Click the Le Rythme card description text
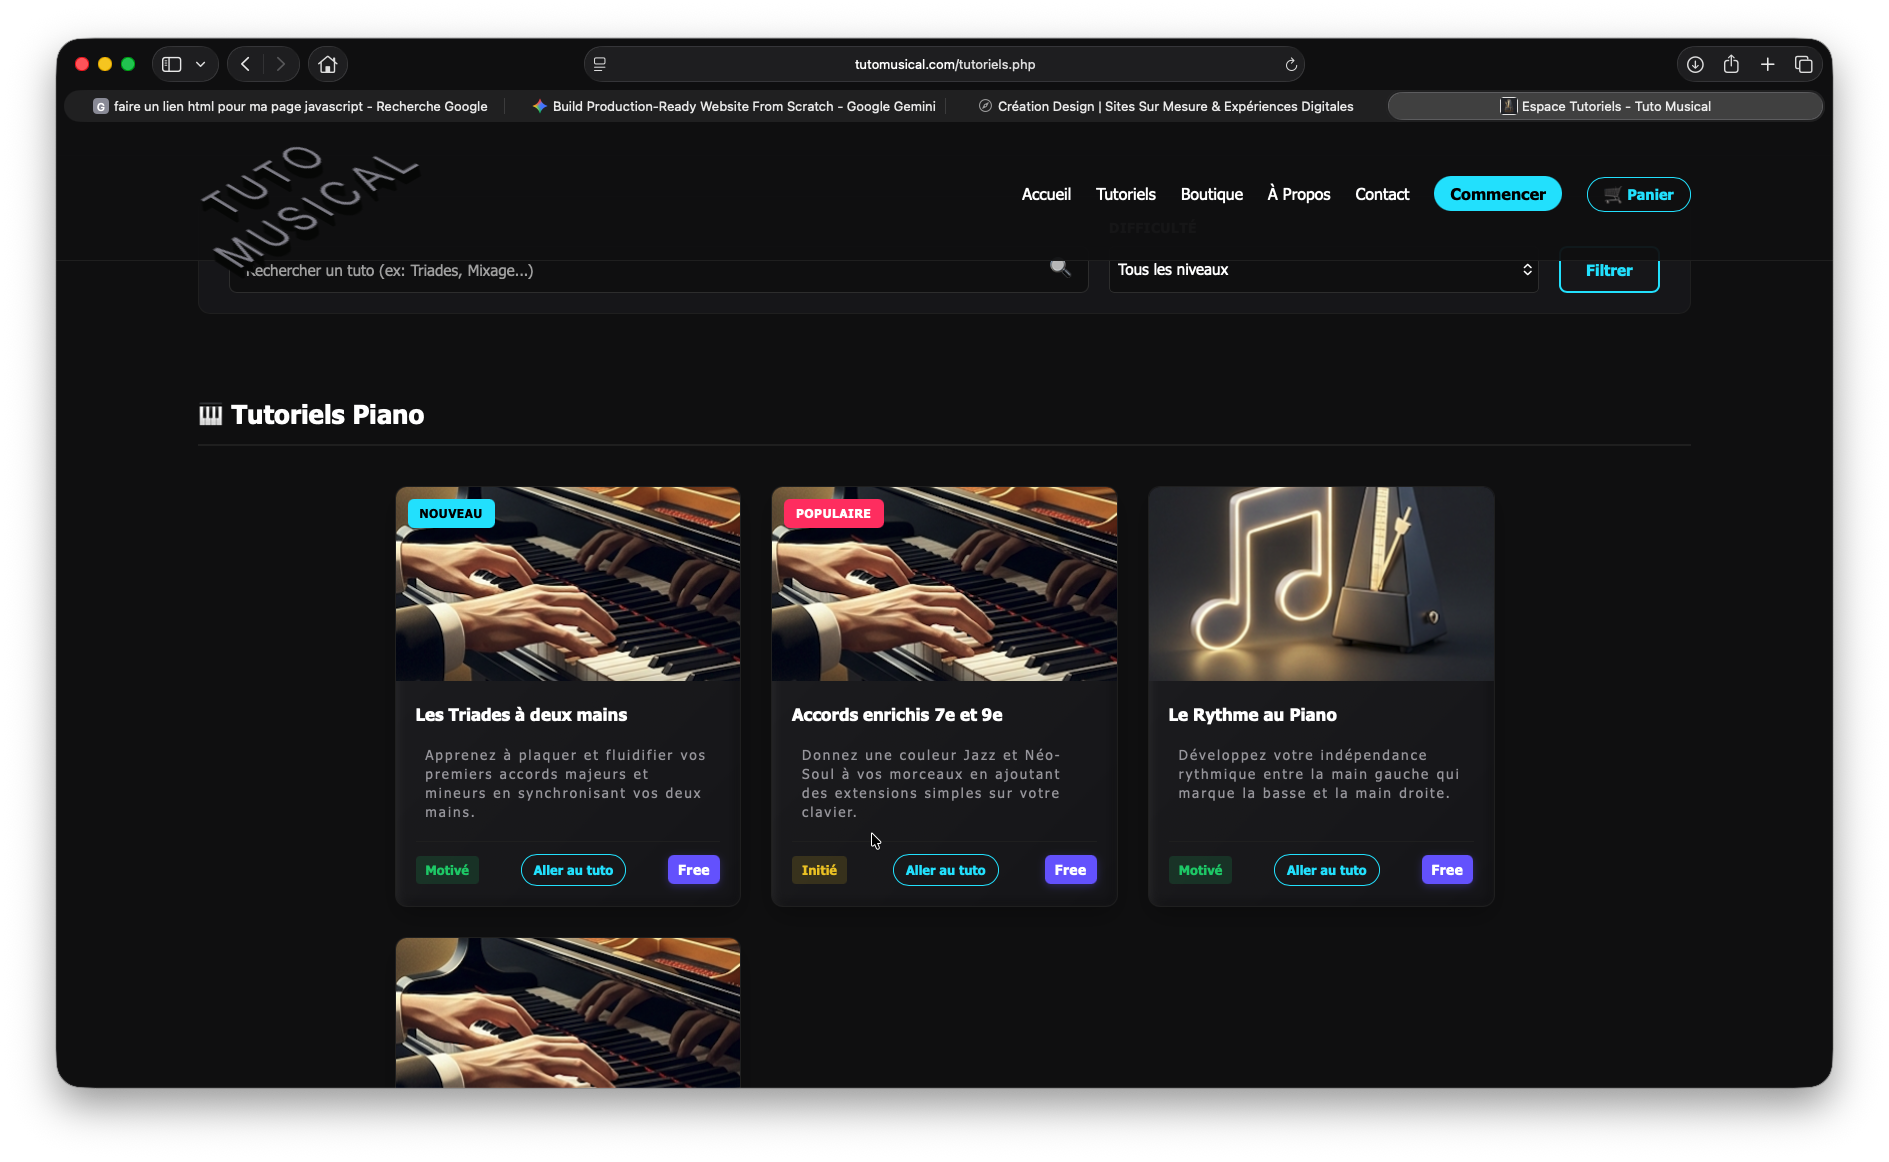This screenshot has height=1162, width=1889. pyautogui.click(x=1318, y=774)
